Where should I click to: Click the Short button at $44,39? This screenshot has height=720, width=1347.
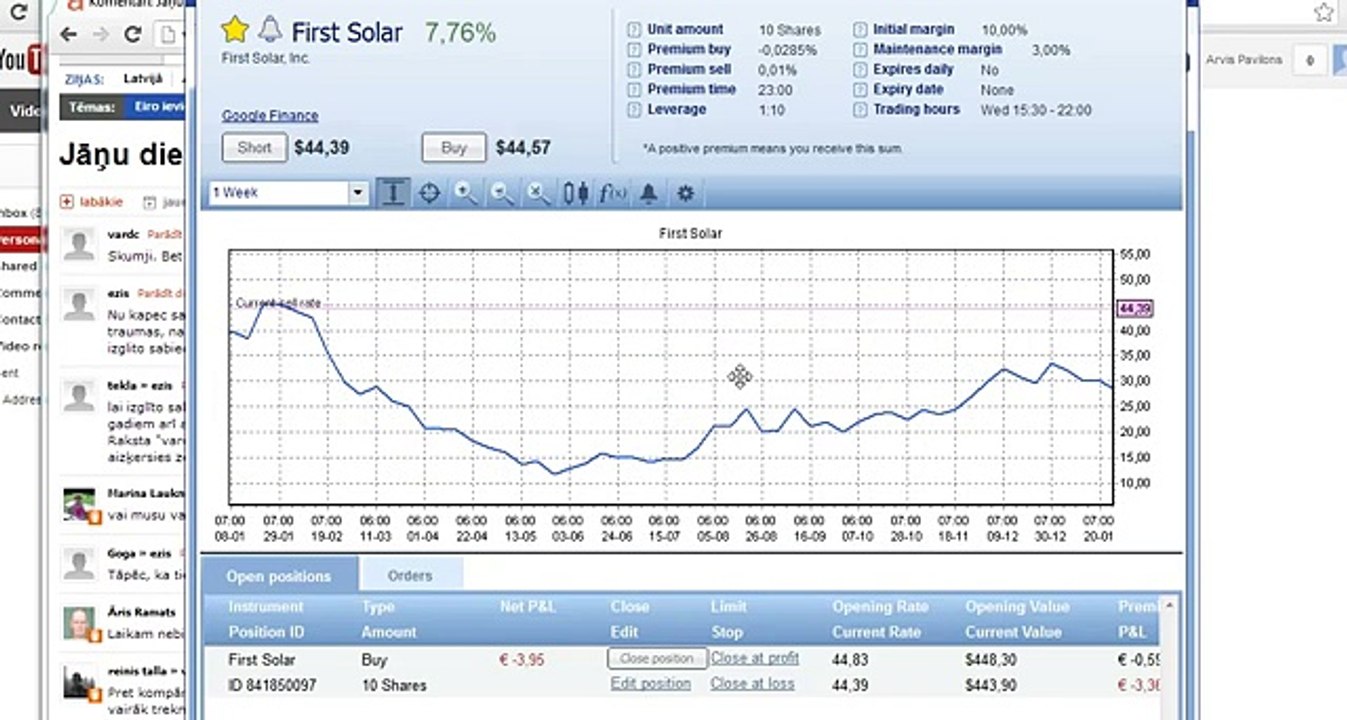(254, 148)
